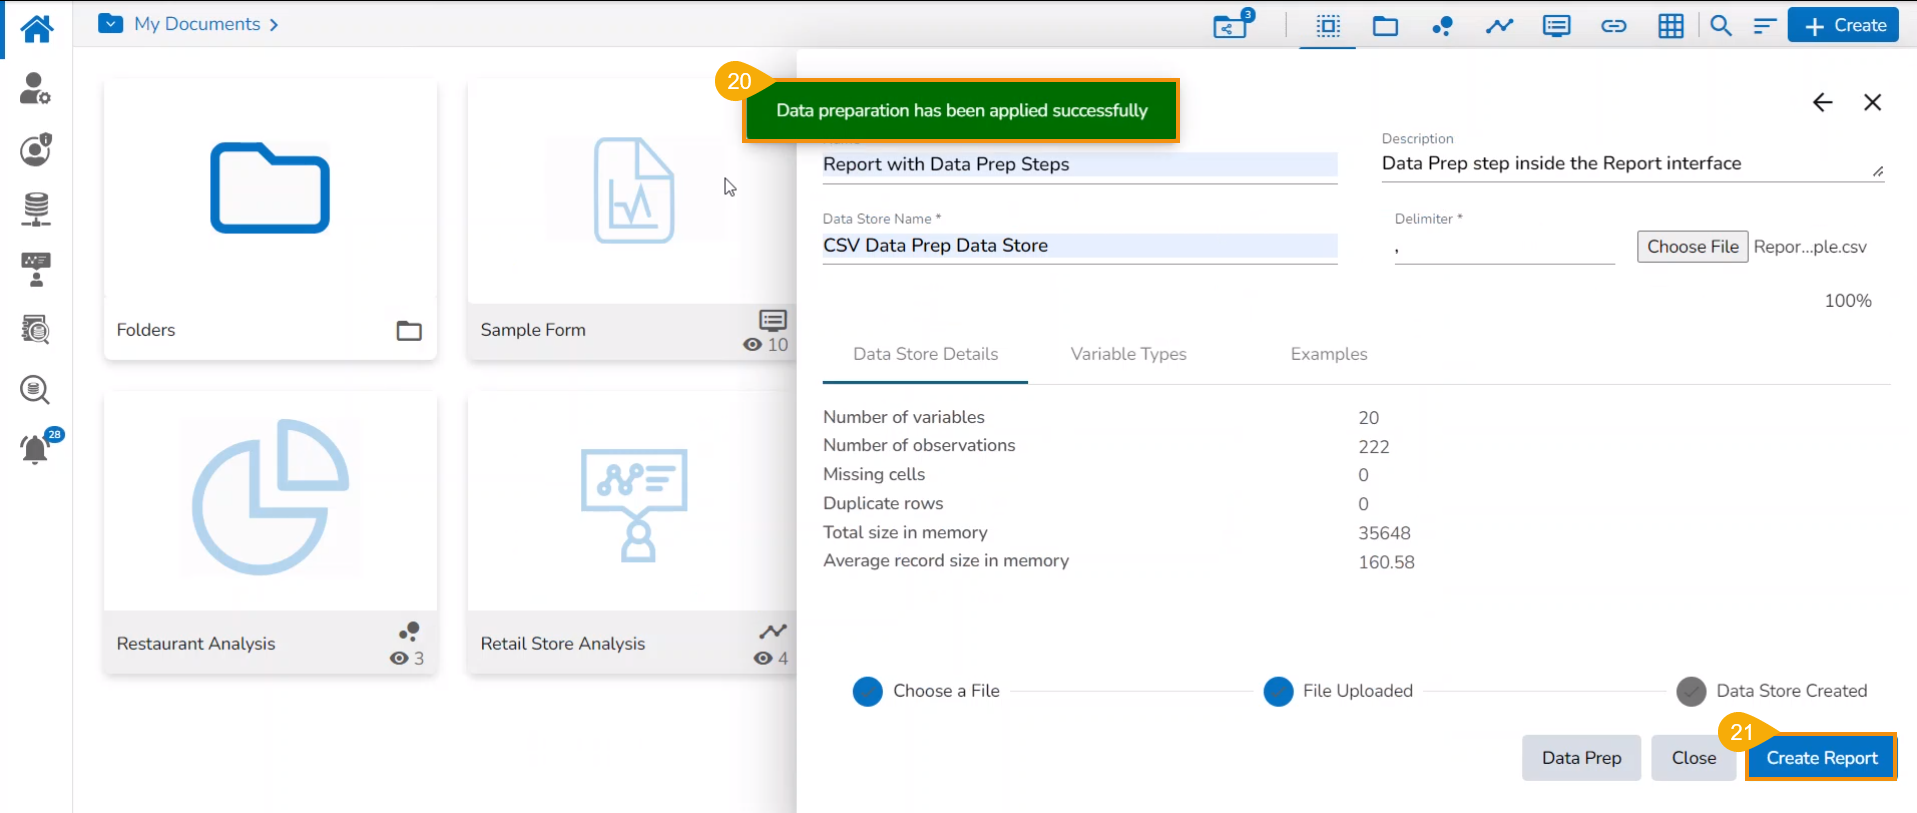Click story dots icon on Restaurant Analysis card
The image size is (1917, 813).
tap(408, 632)
